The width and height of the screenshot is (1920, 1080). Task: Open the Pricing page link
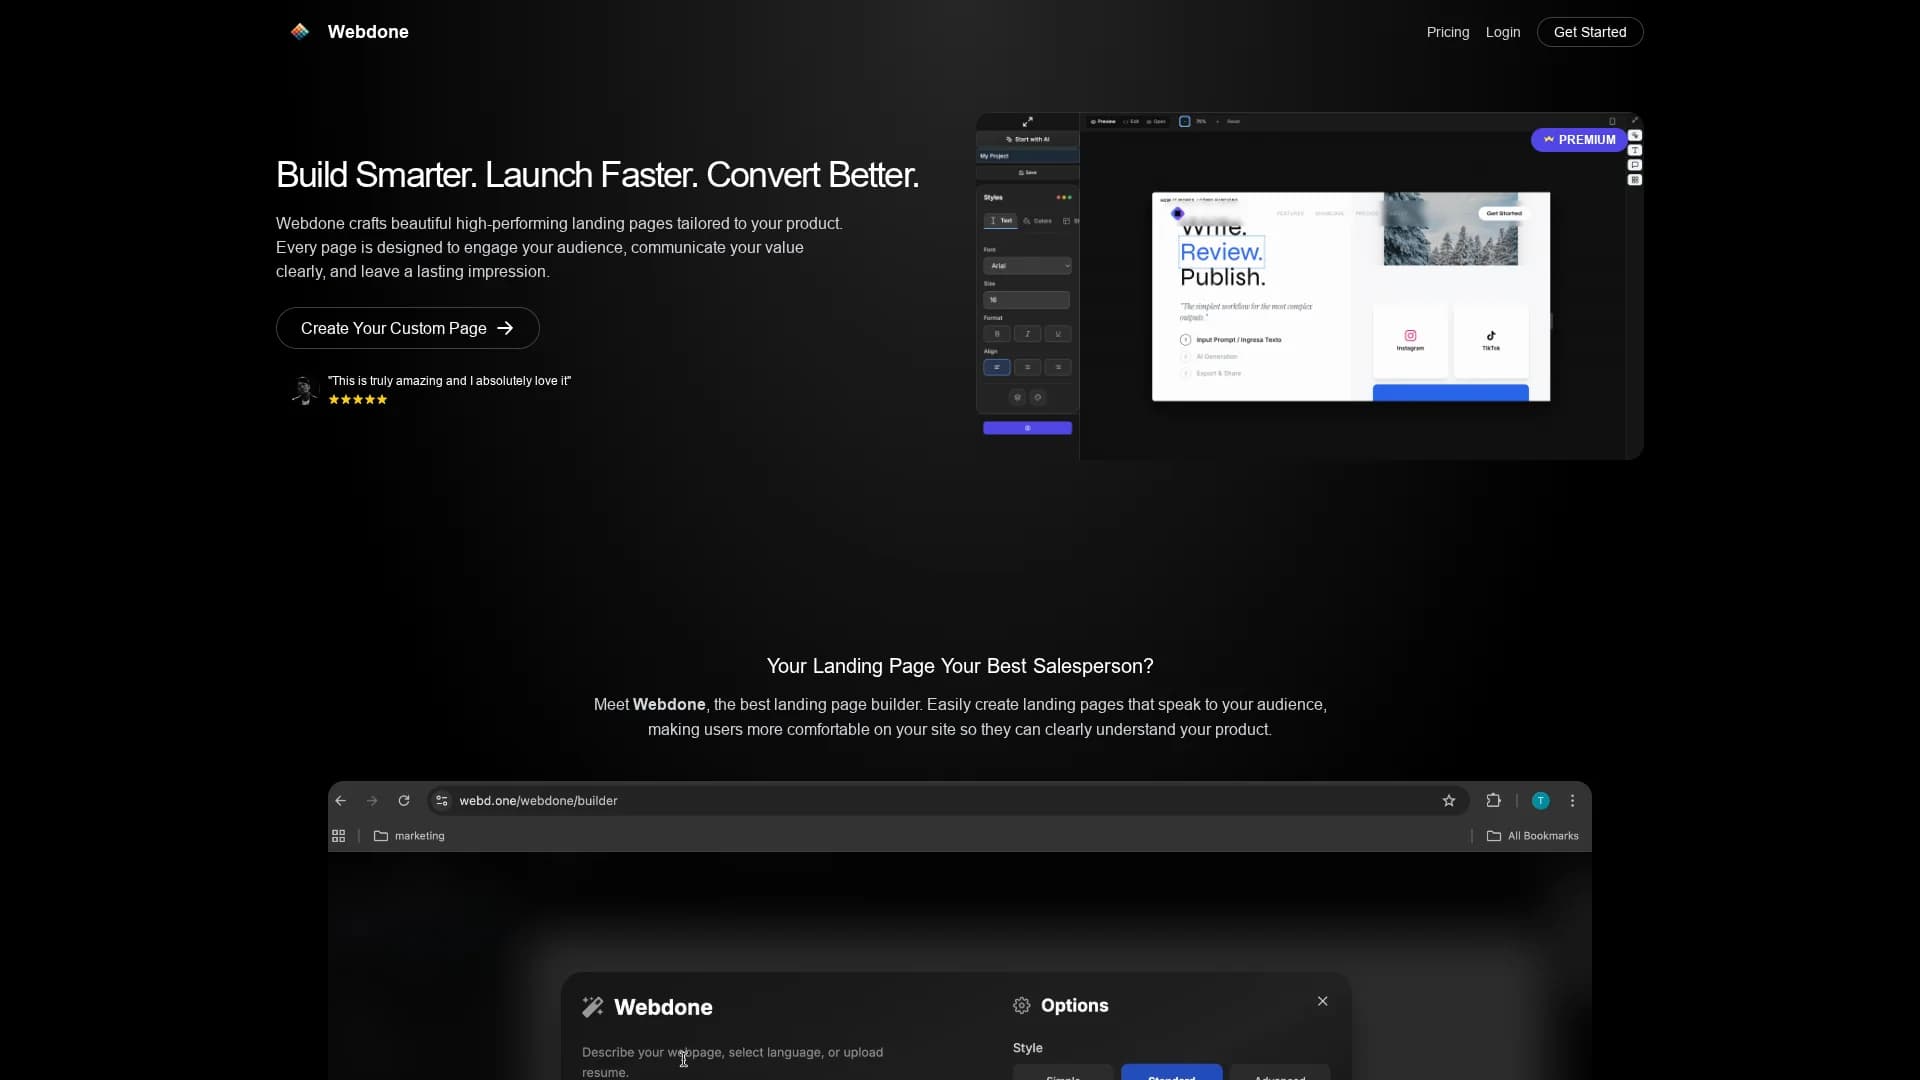[1448, 32]
